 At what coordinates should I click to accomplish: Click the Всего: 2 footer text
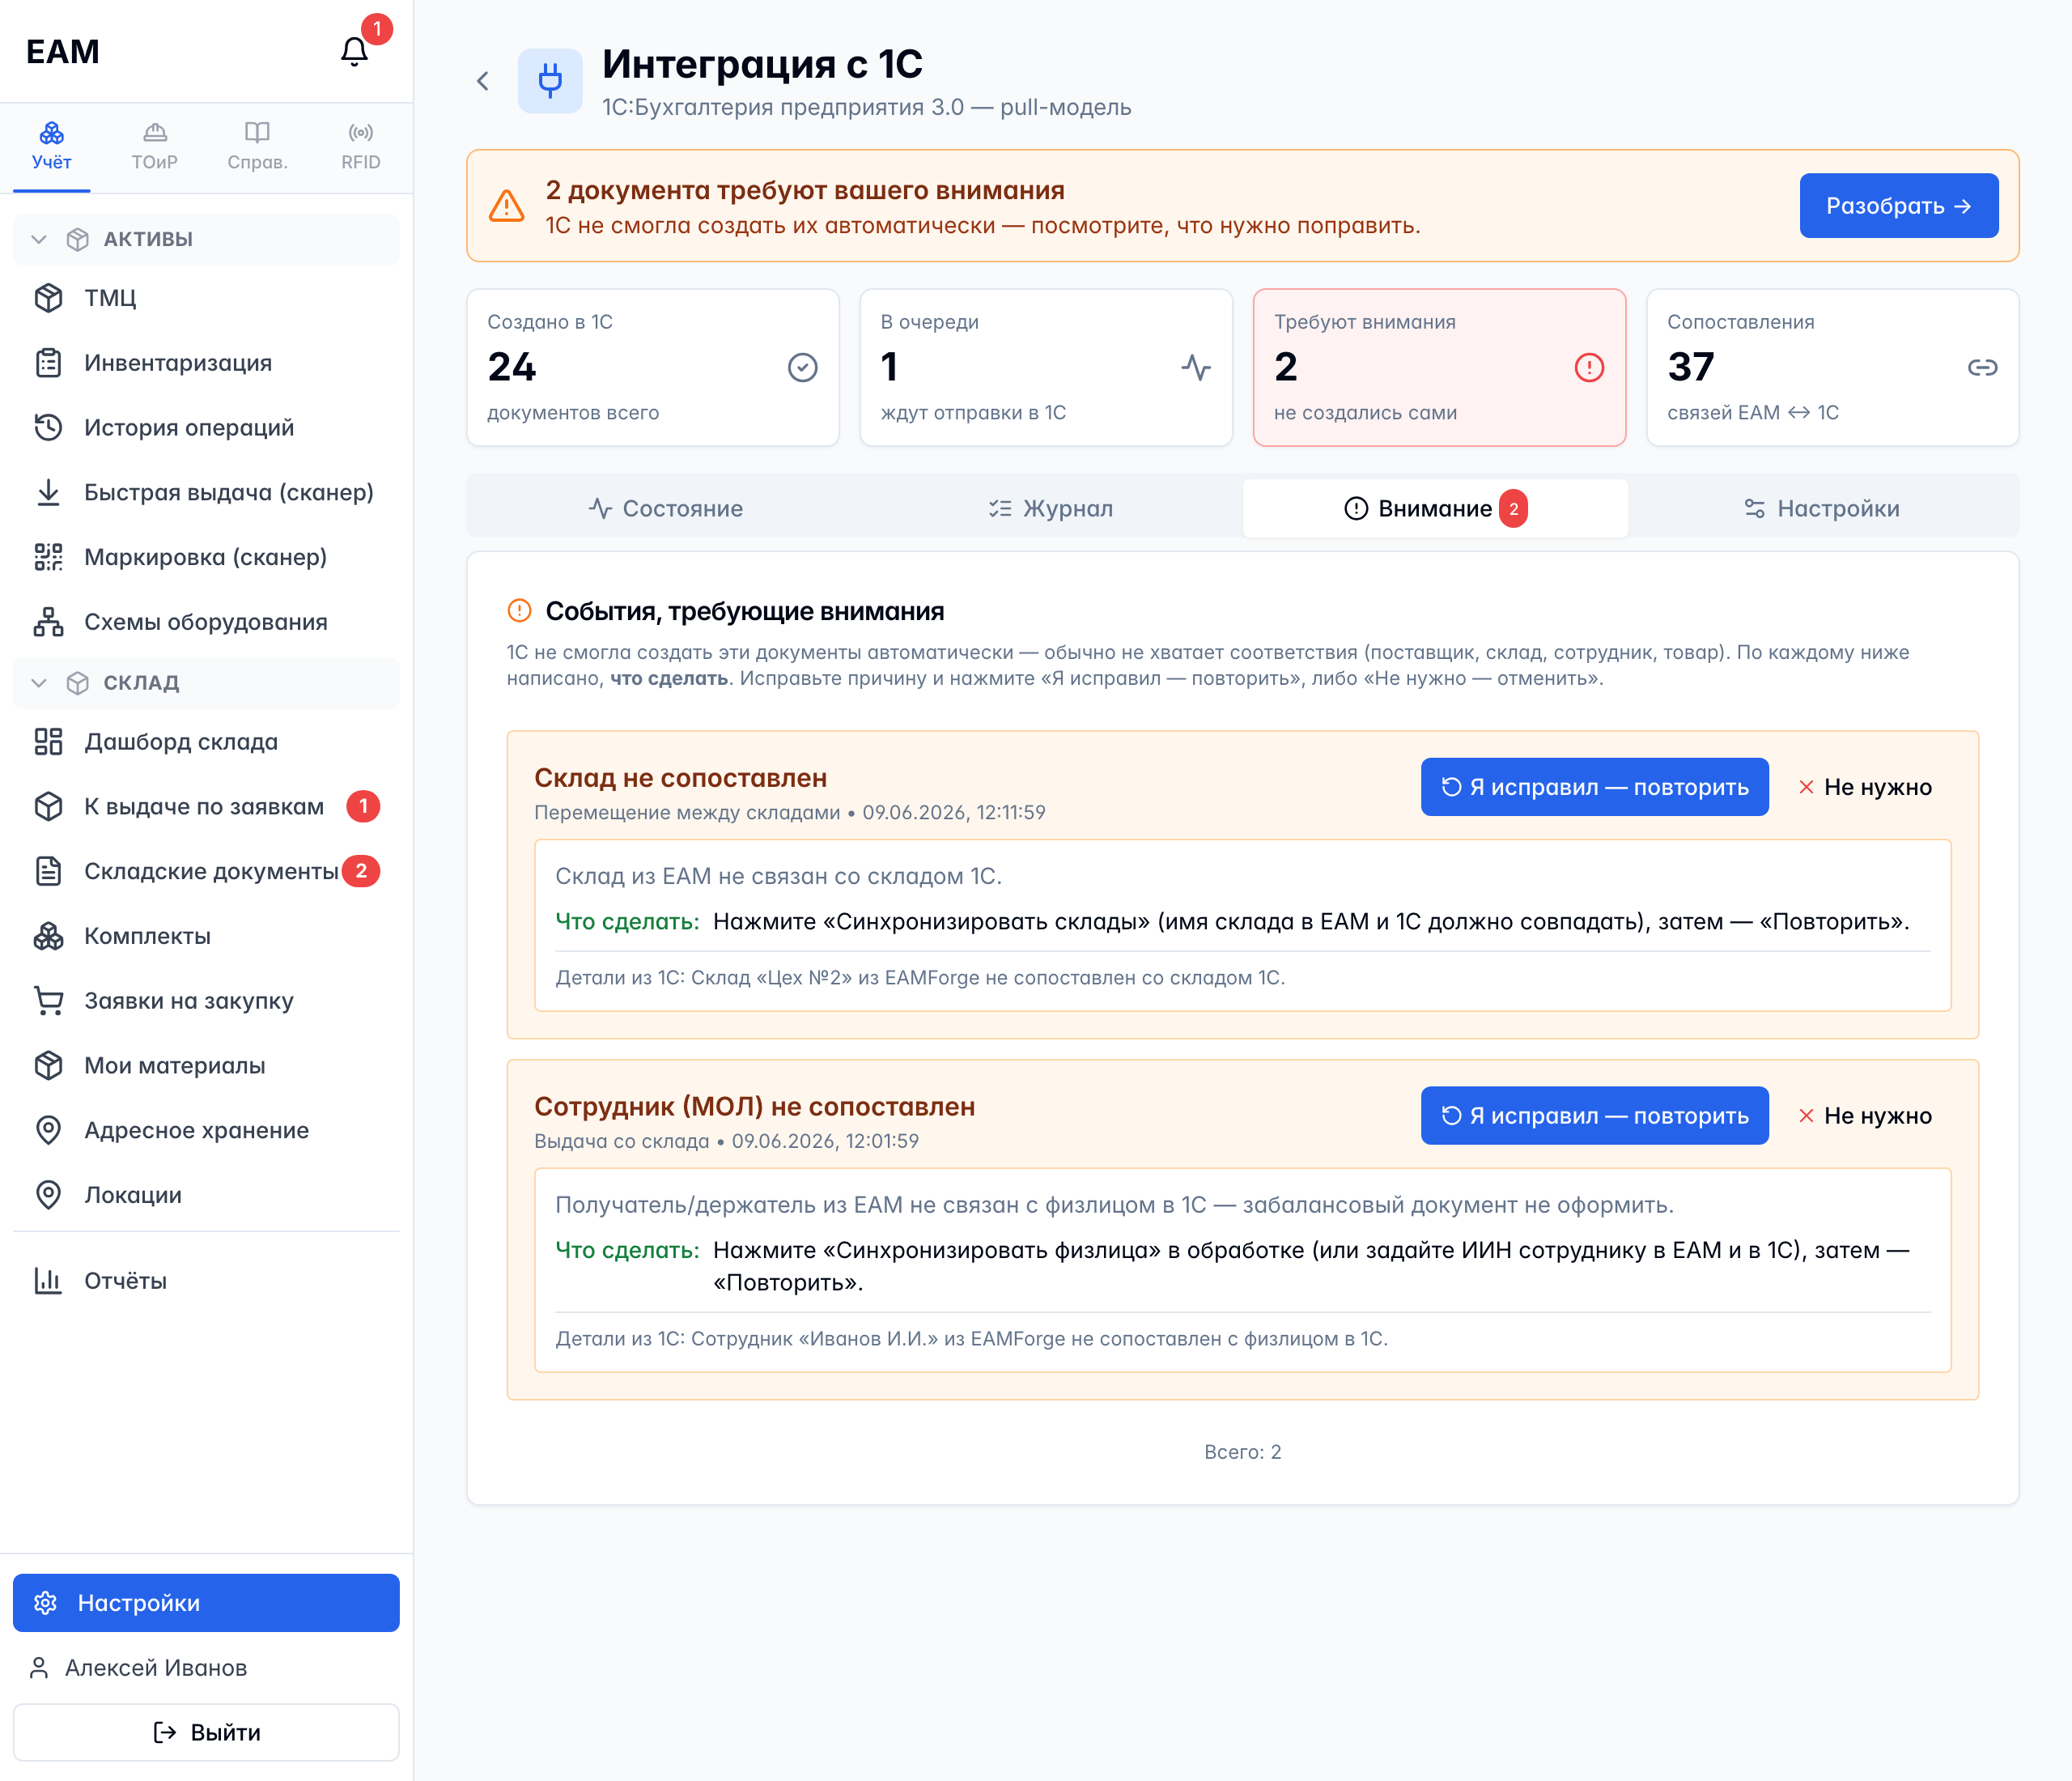pos(1243,1452)
